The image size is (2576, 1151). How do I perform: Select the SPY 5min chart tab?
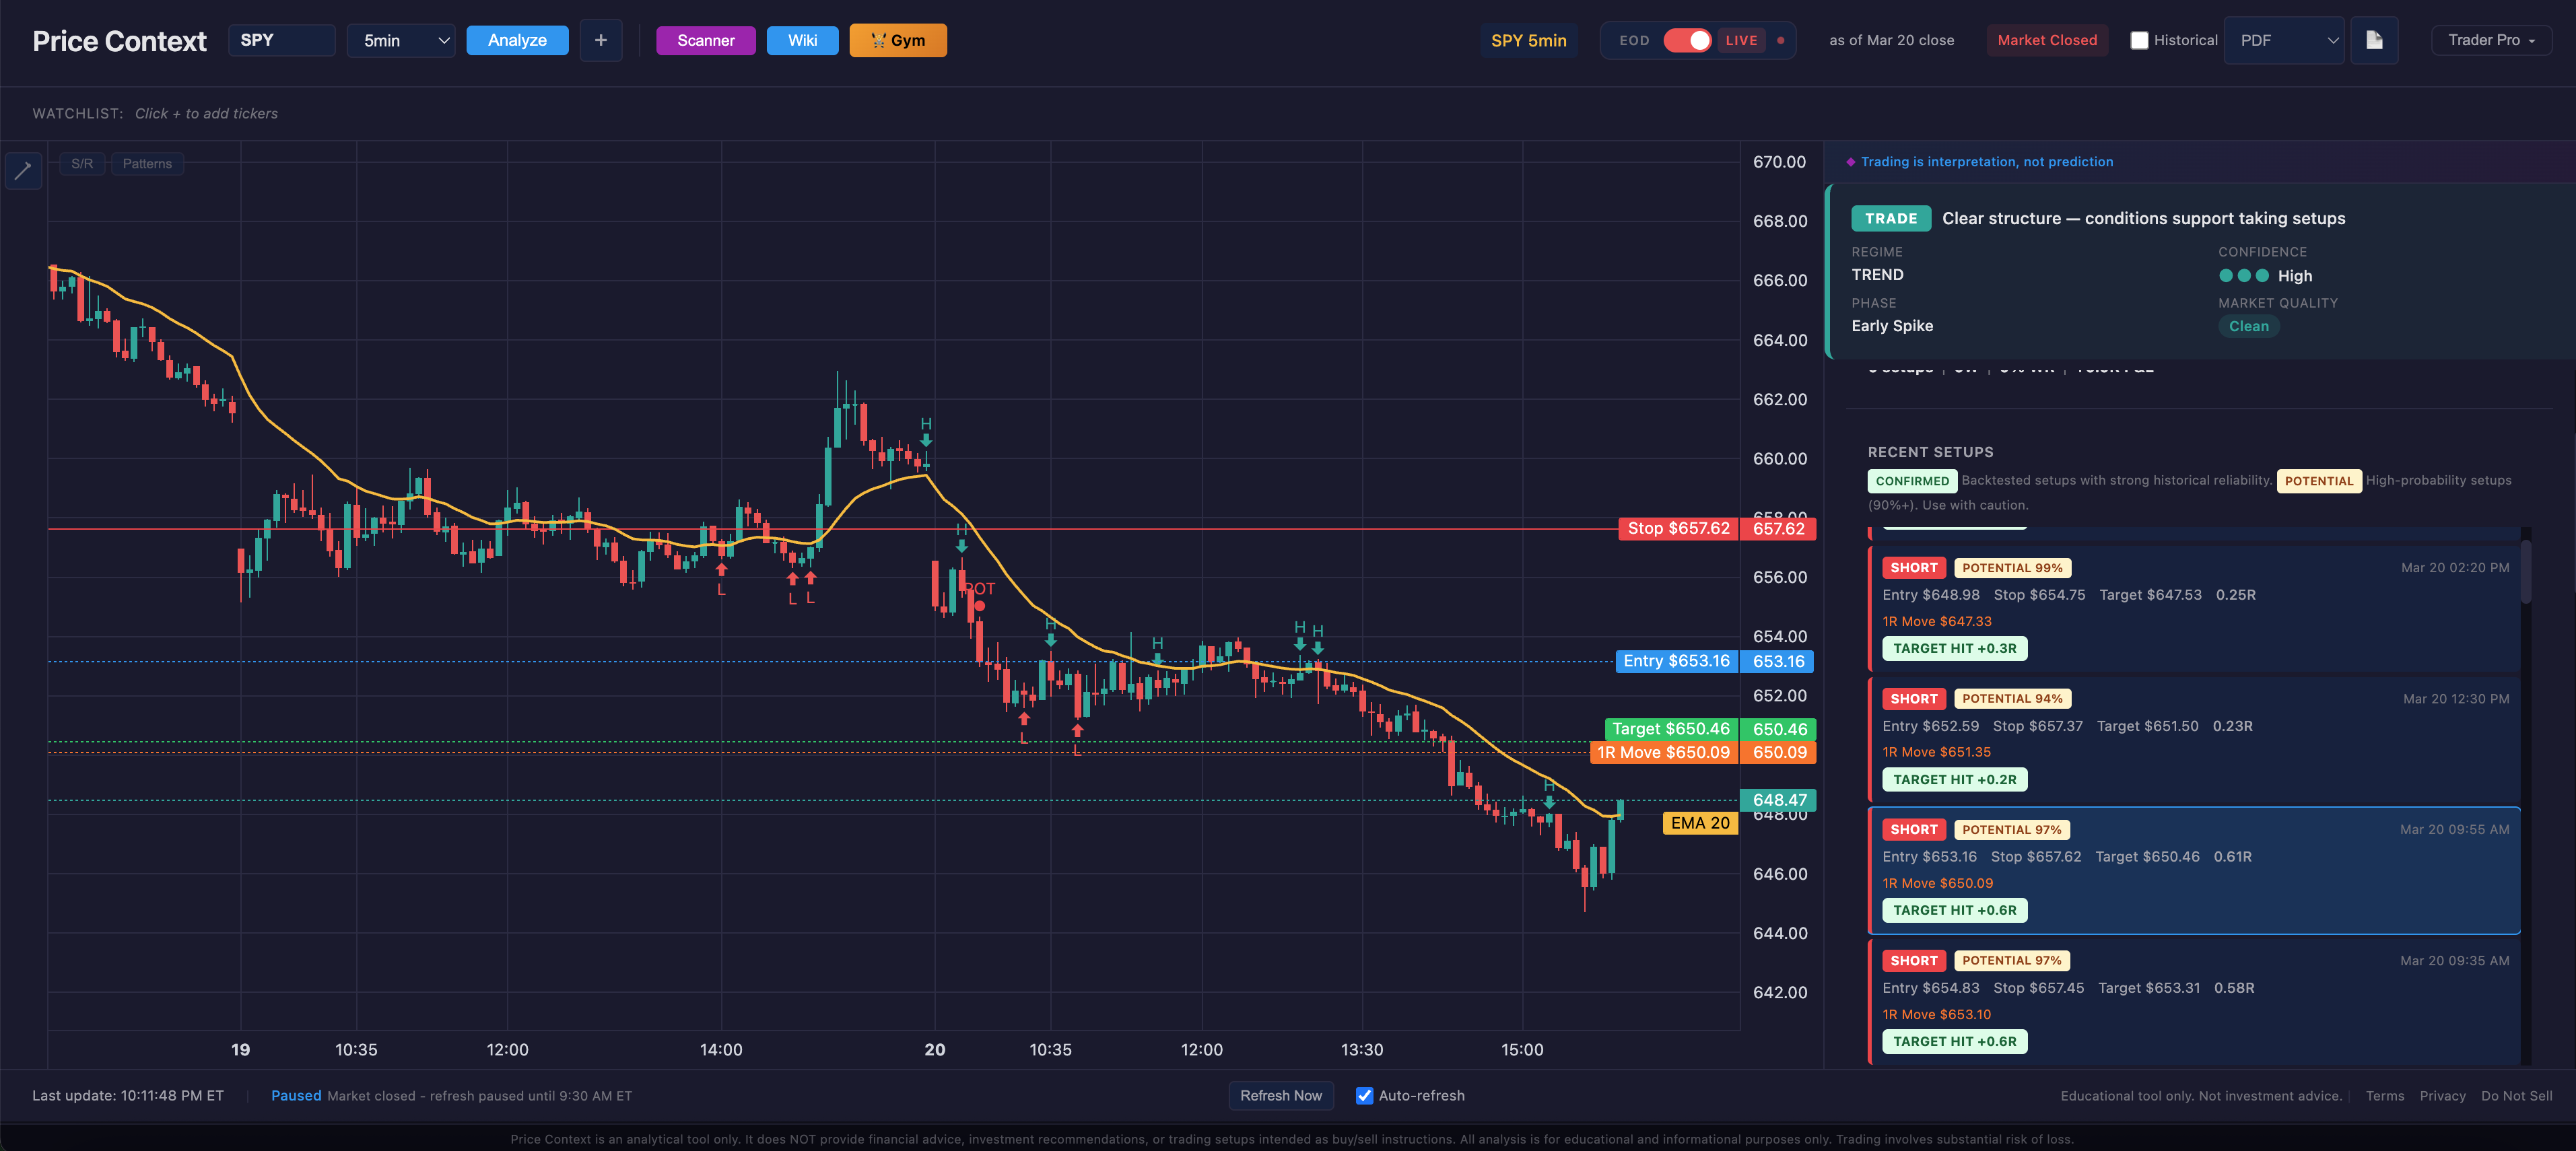[x=1529, y=40]
